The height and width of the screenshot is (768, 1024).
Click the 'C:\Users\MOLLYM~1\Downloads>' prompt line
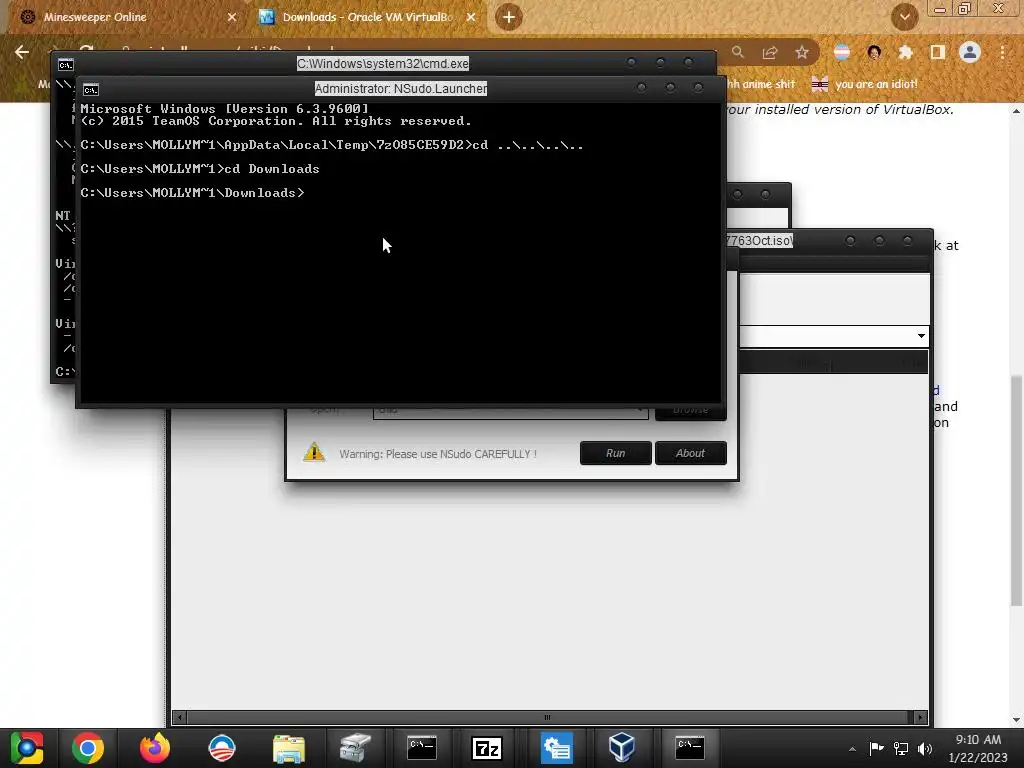(192, 193)
